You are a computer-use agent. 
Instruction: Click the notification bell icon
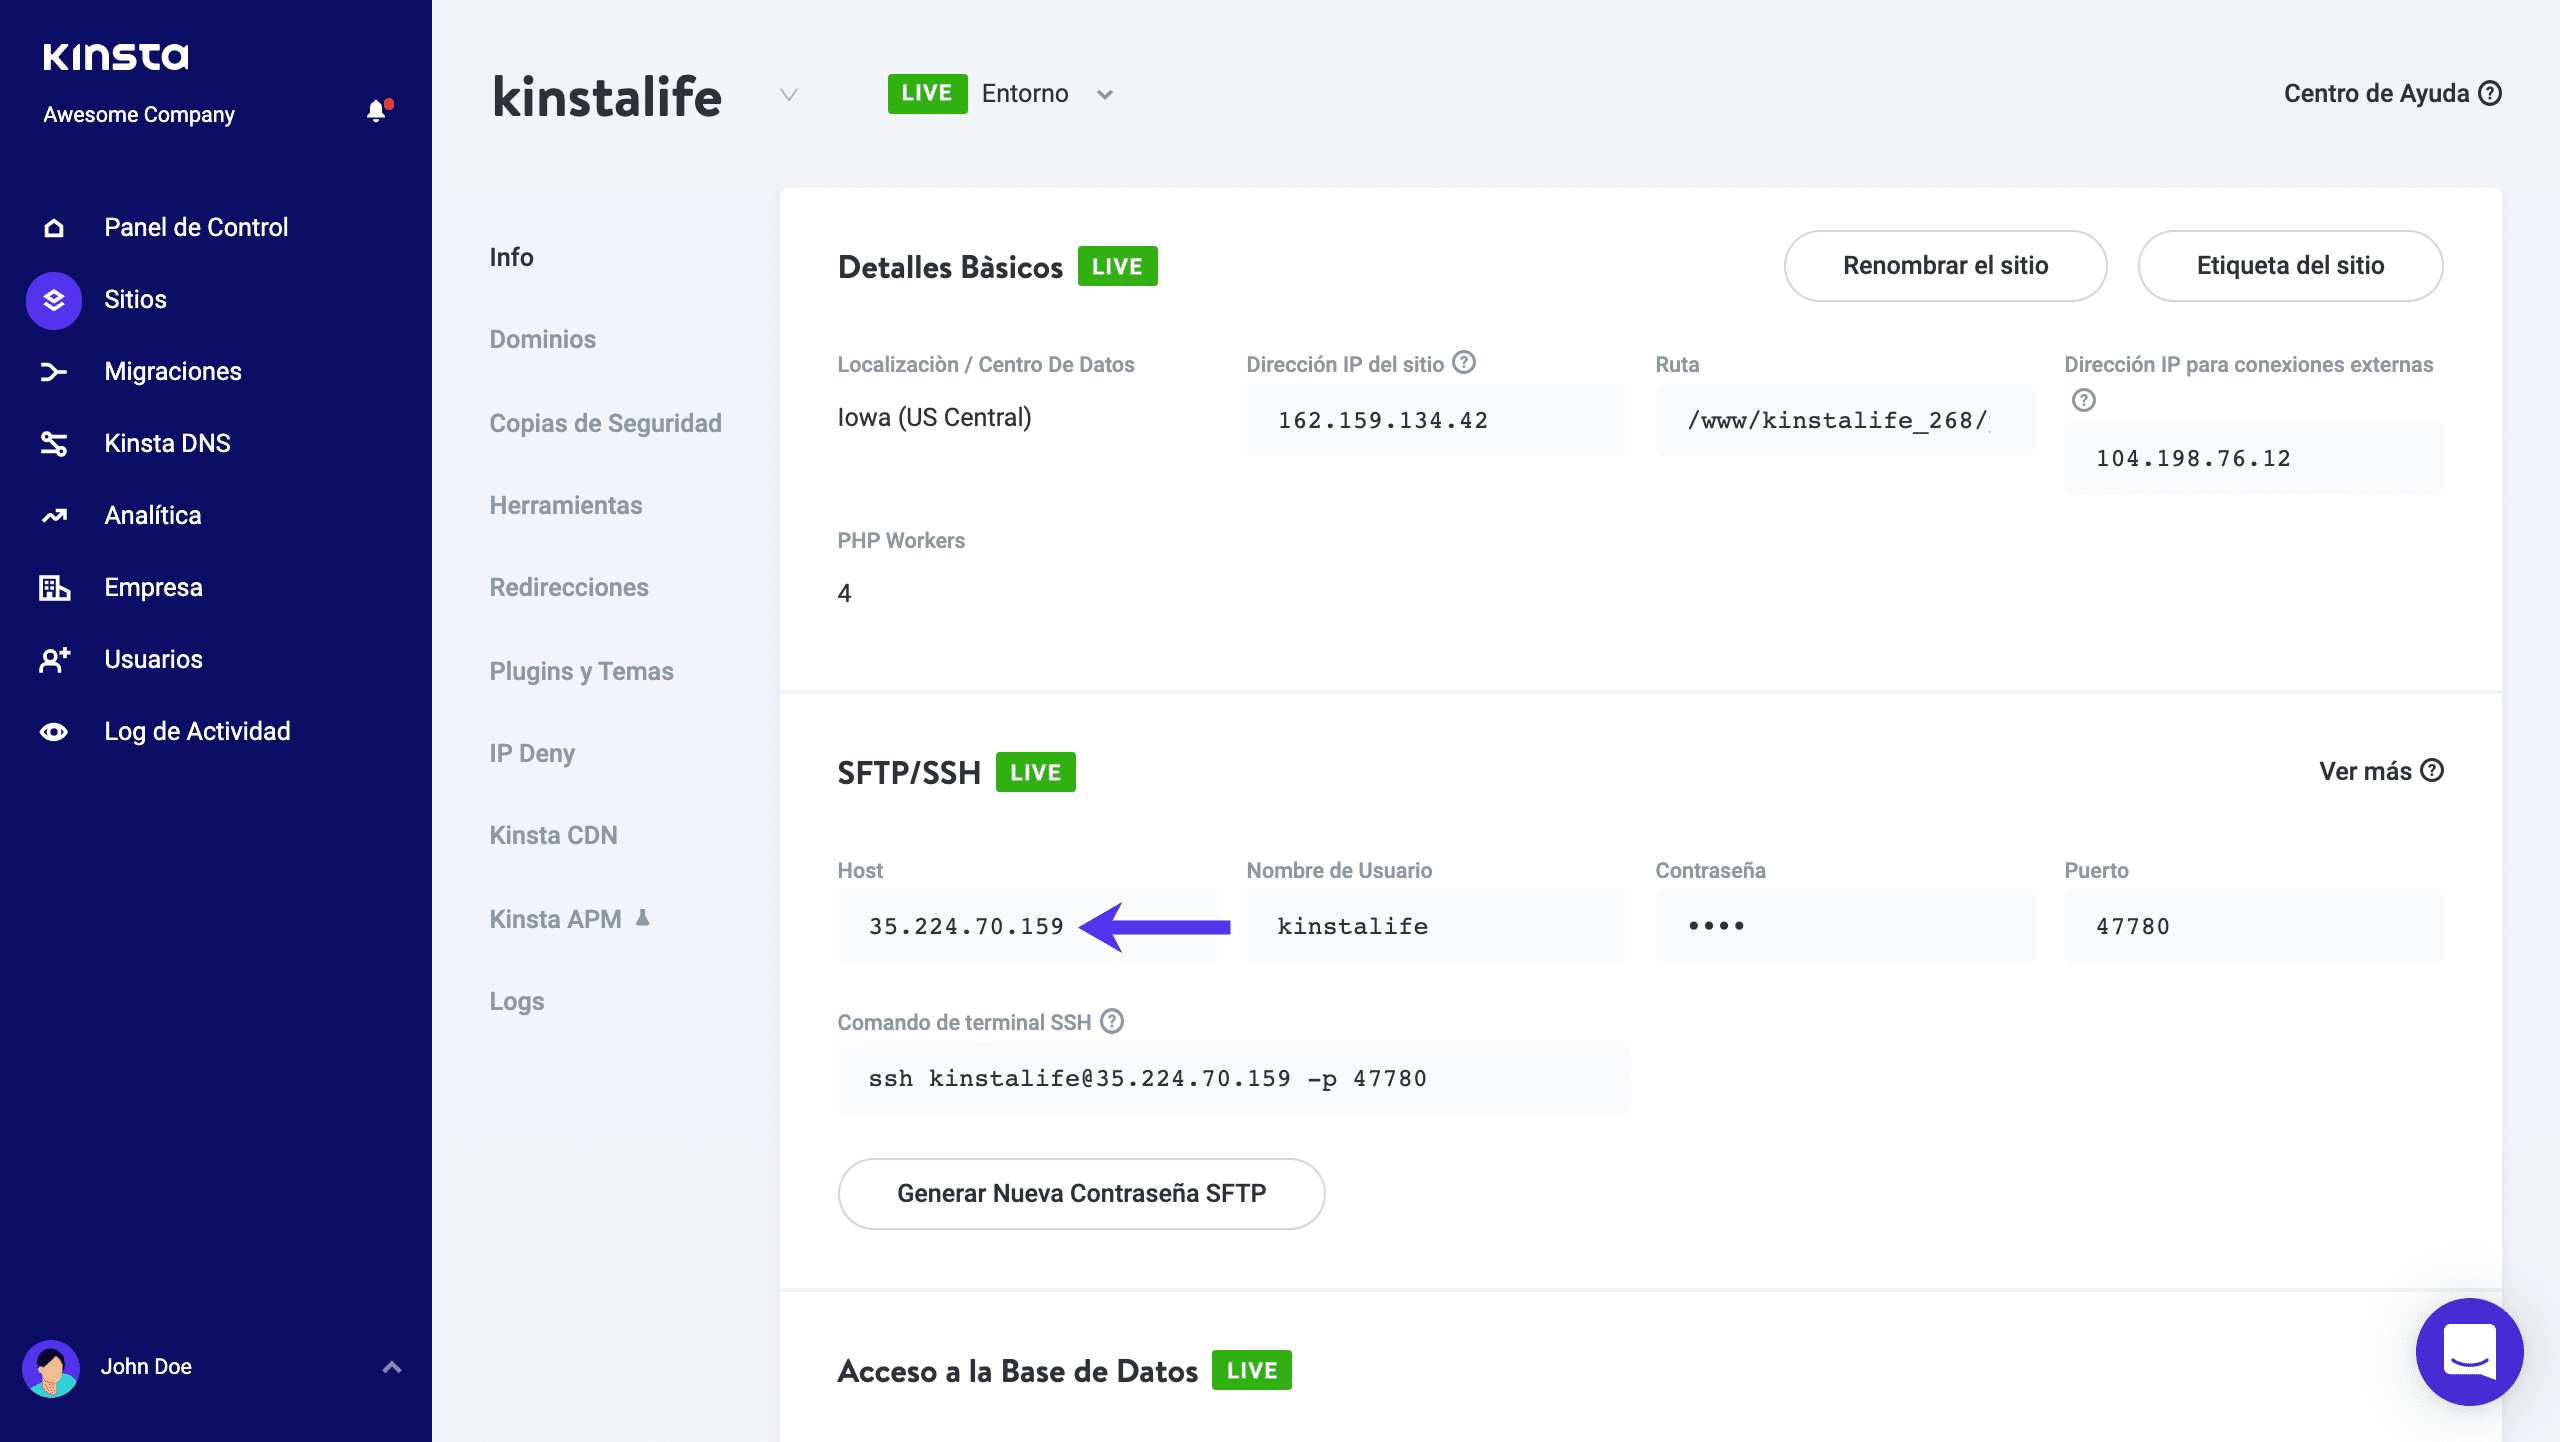pyautogui.click(x=376, y=111)
